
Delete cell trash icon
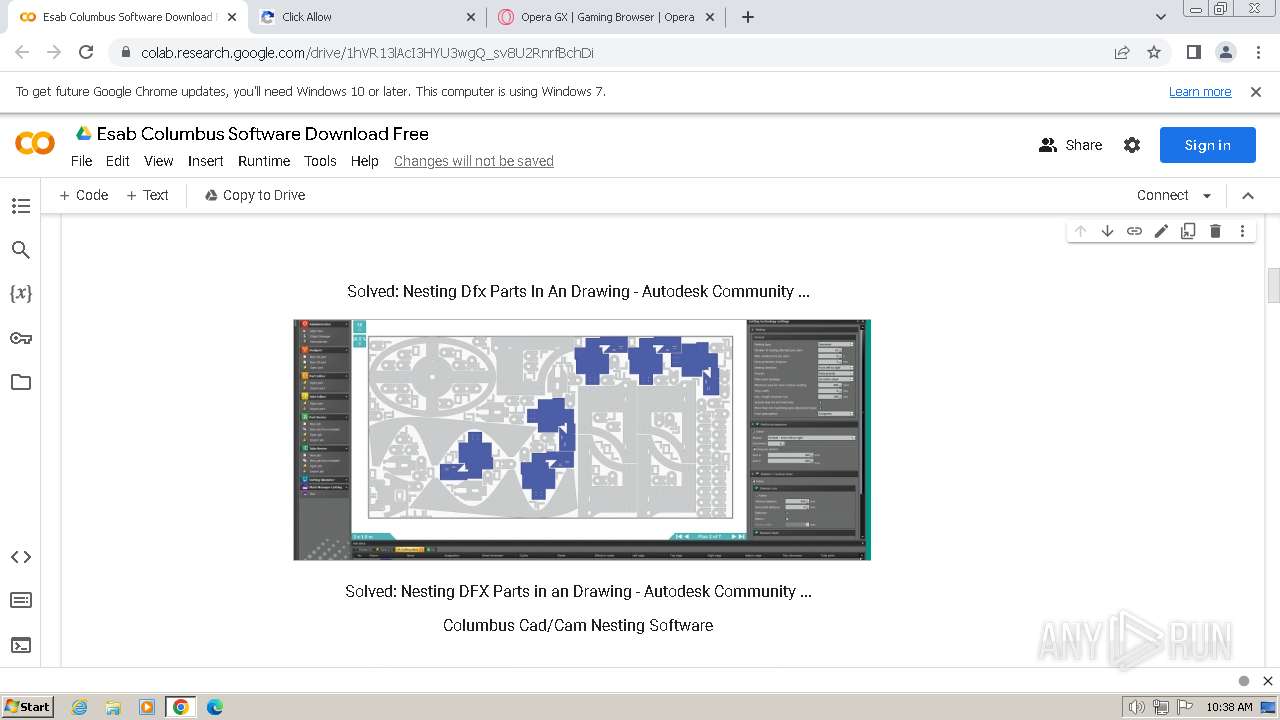click(x=1215, y=231)
